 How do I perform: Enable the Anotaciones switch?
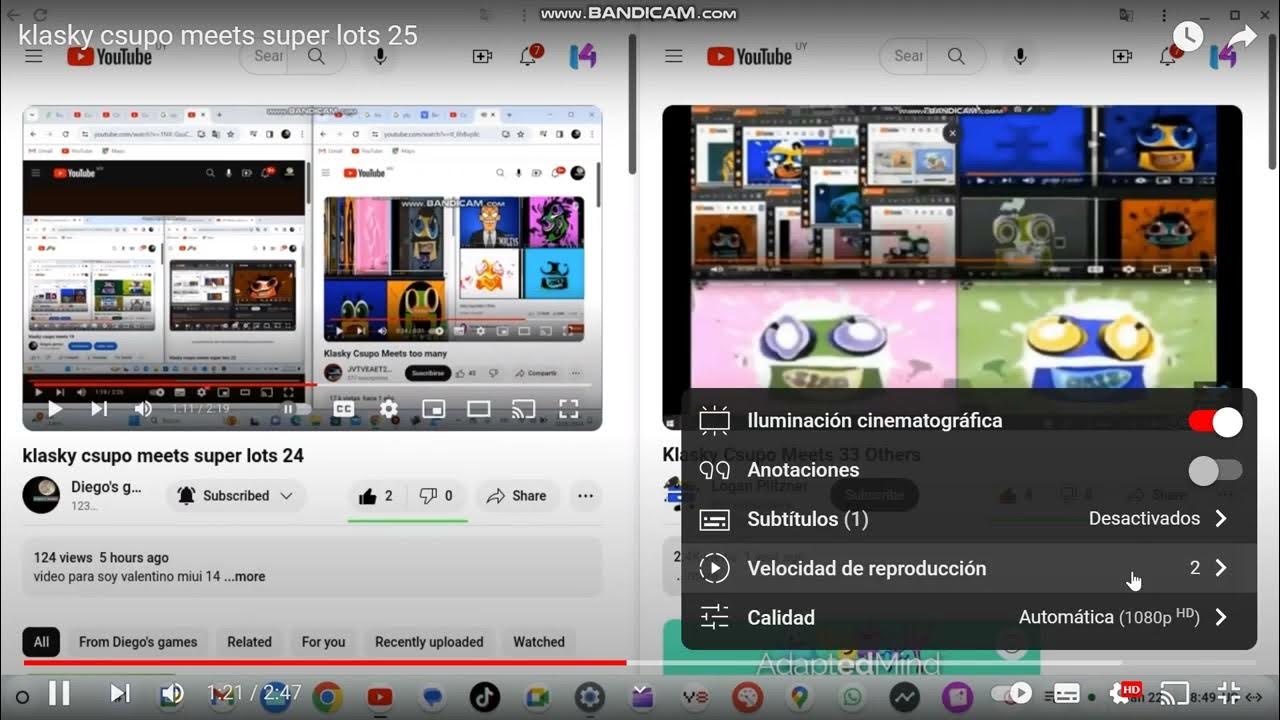tap(1216, 470)
